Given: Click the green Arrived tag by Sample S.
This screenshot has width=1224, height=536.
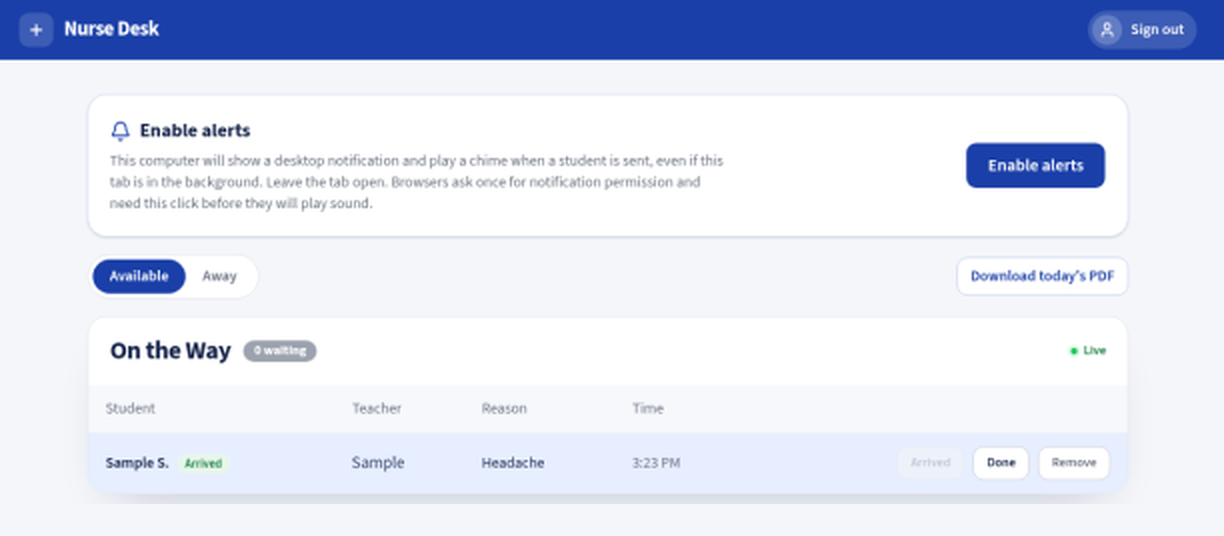Looking at the screenshot, I should [203, 463].
